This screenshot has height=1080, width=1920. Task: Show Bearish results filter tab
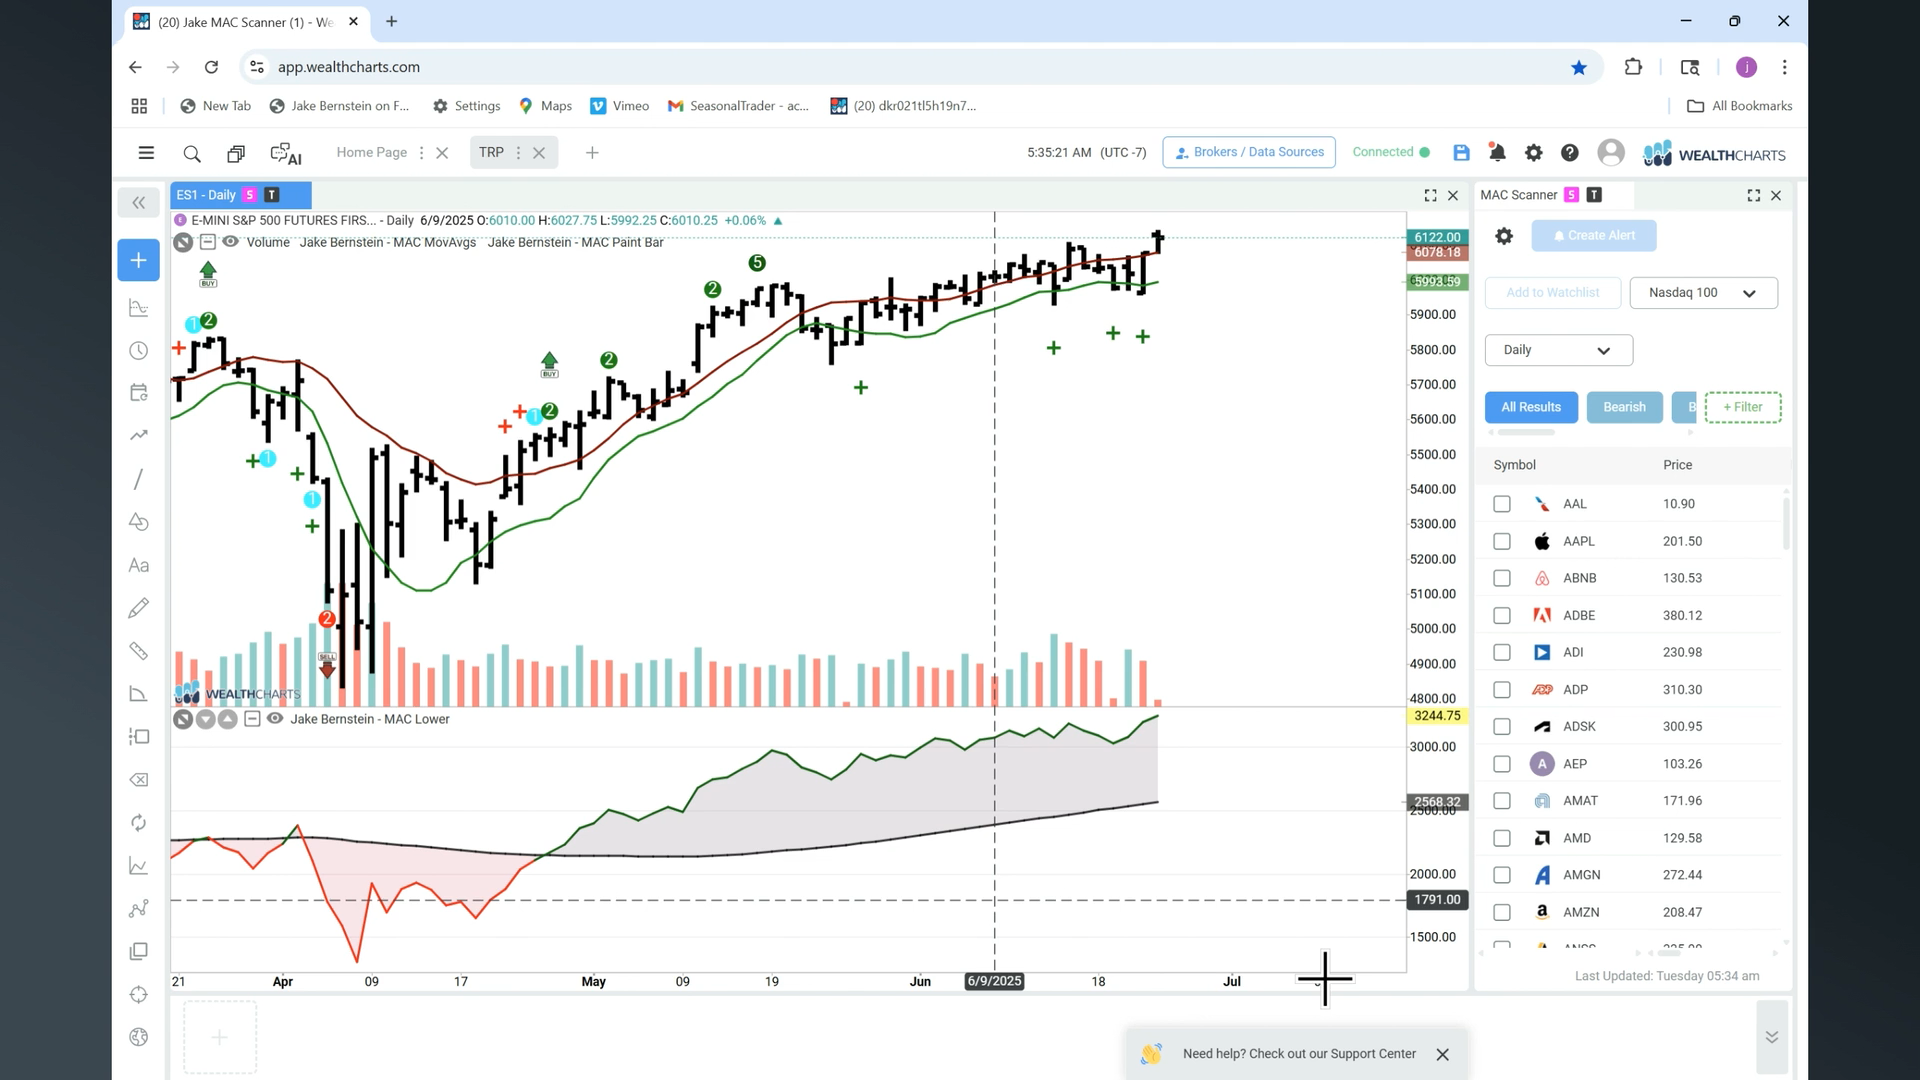tap(1624, 407)
